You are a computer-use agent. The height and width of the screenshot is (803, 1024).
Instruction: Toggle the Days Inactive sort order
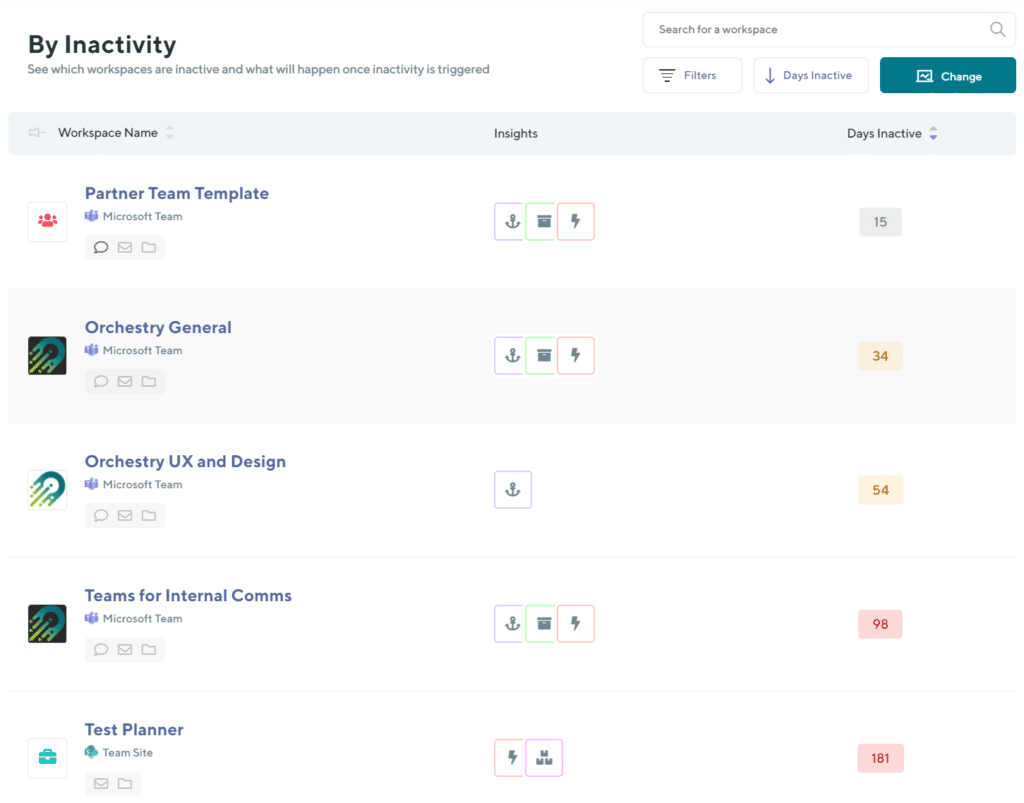[933, 132]
